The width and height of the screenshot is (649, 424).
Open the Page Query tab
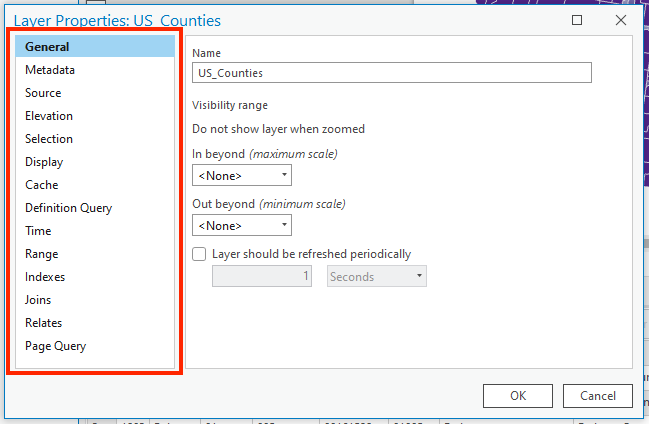(x=95, y=346)
